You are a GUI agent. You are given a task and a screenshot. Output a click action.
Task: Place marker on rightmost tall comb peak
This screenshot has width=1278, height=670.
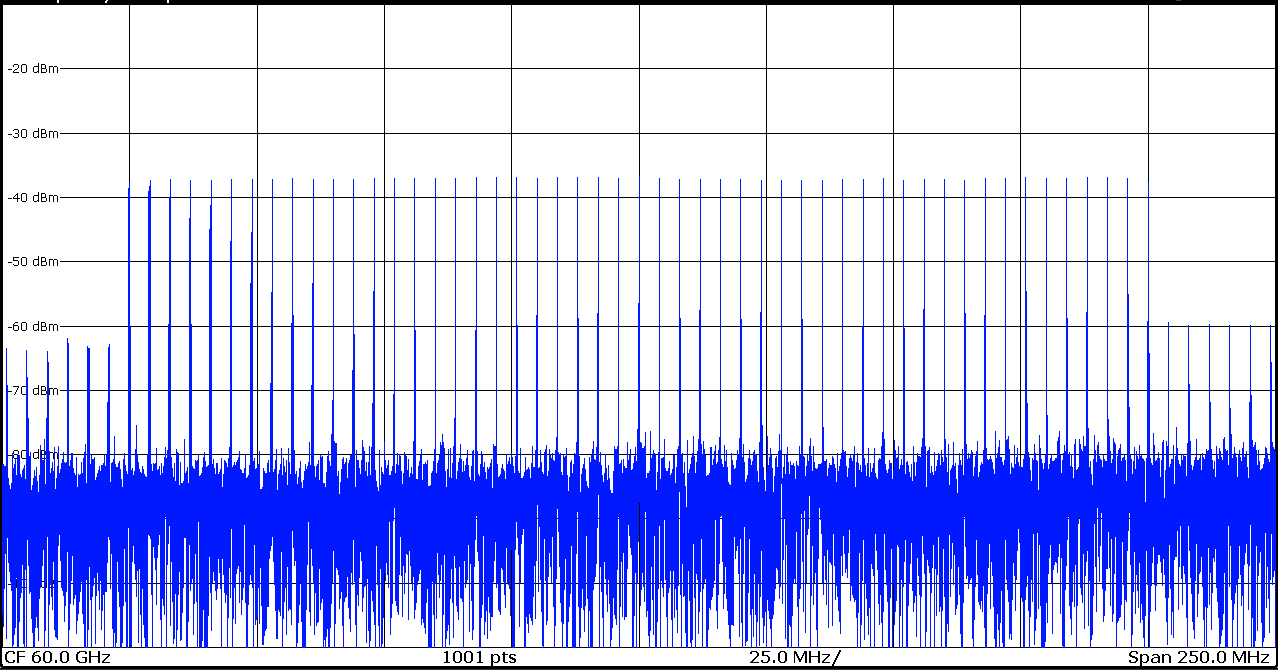click(x=1128, y=180)
